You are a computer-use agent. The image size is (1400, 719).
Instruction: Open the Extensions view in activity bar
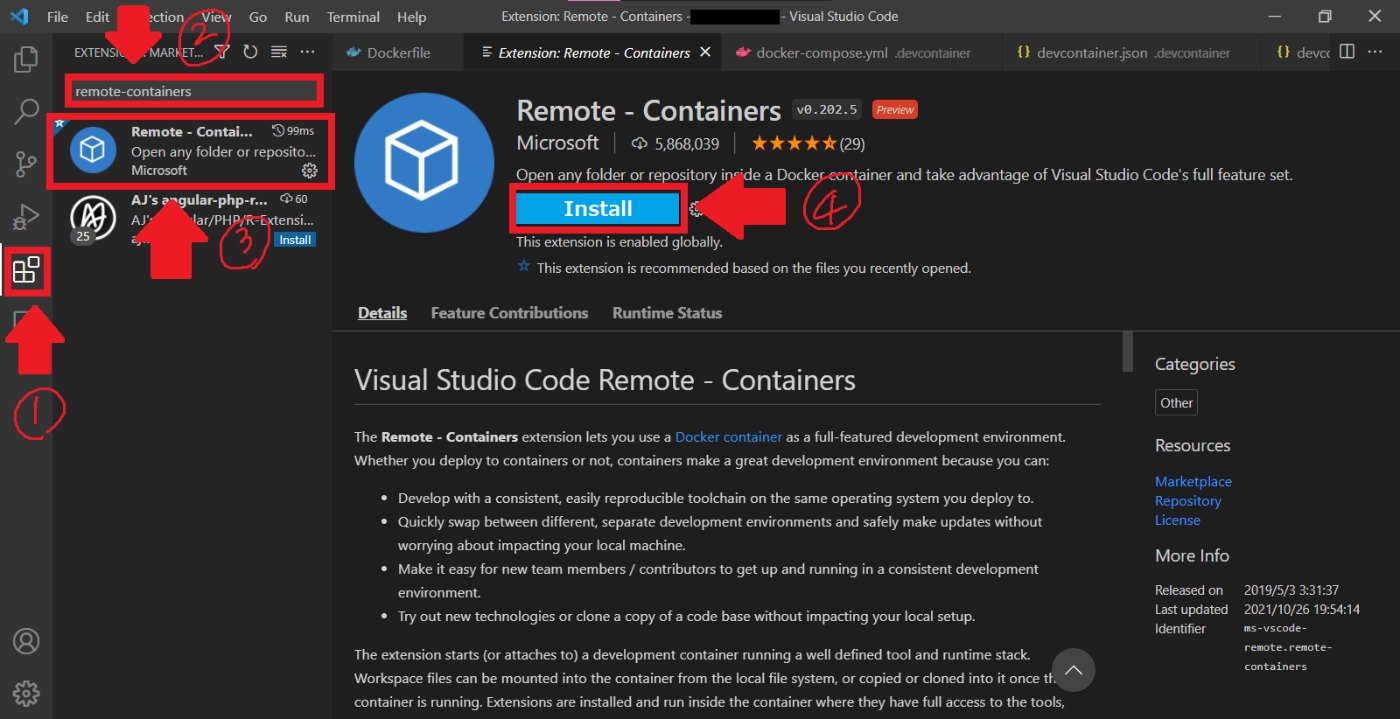tap(26, 270)
